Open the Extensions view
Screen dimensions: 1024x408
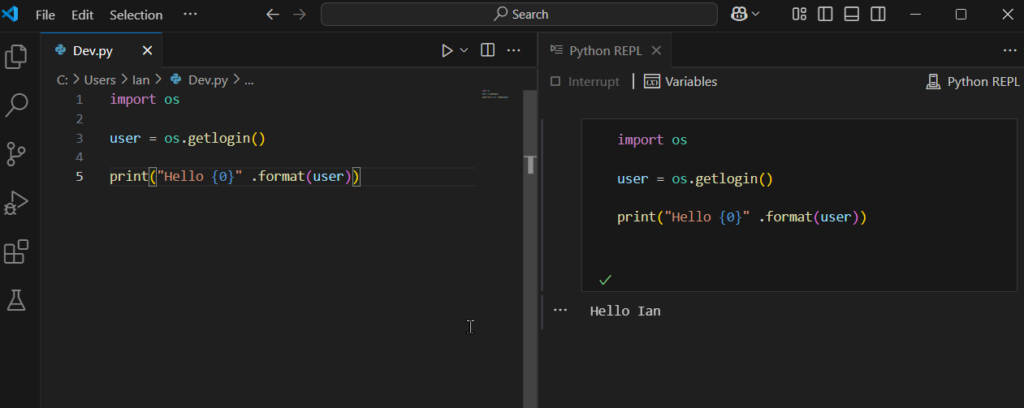(16, 252)
